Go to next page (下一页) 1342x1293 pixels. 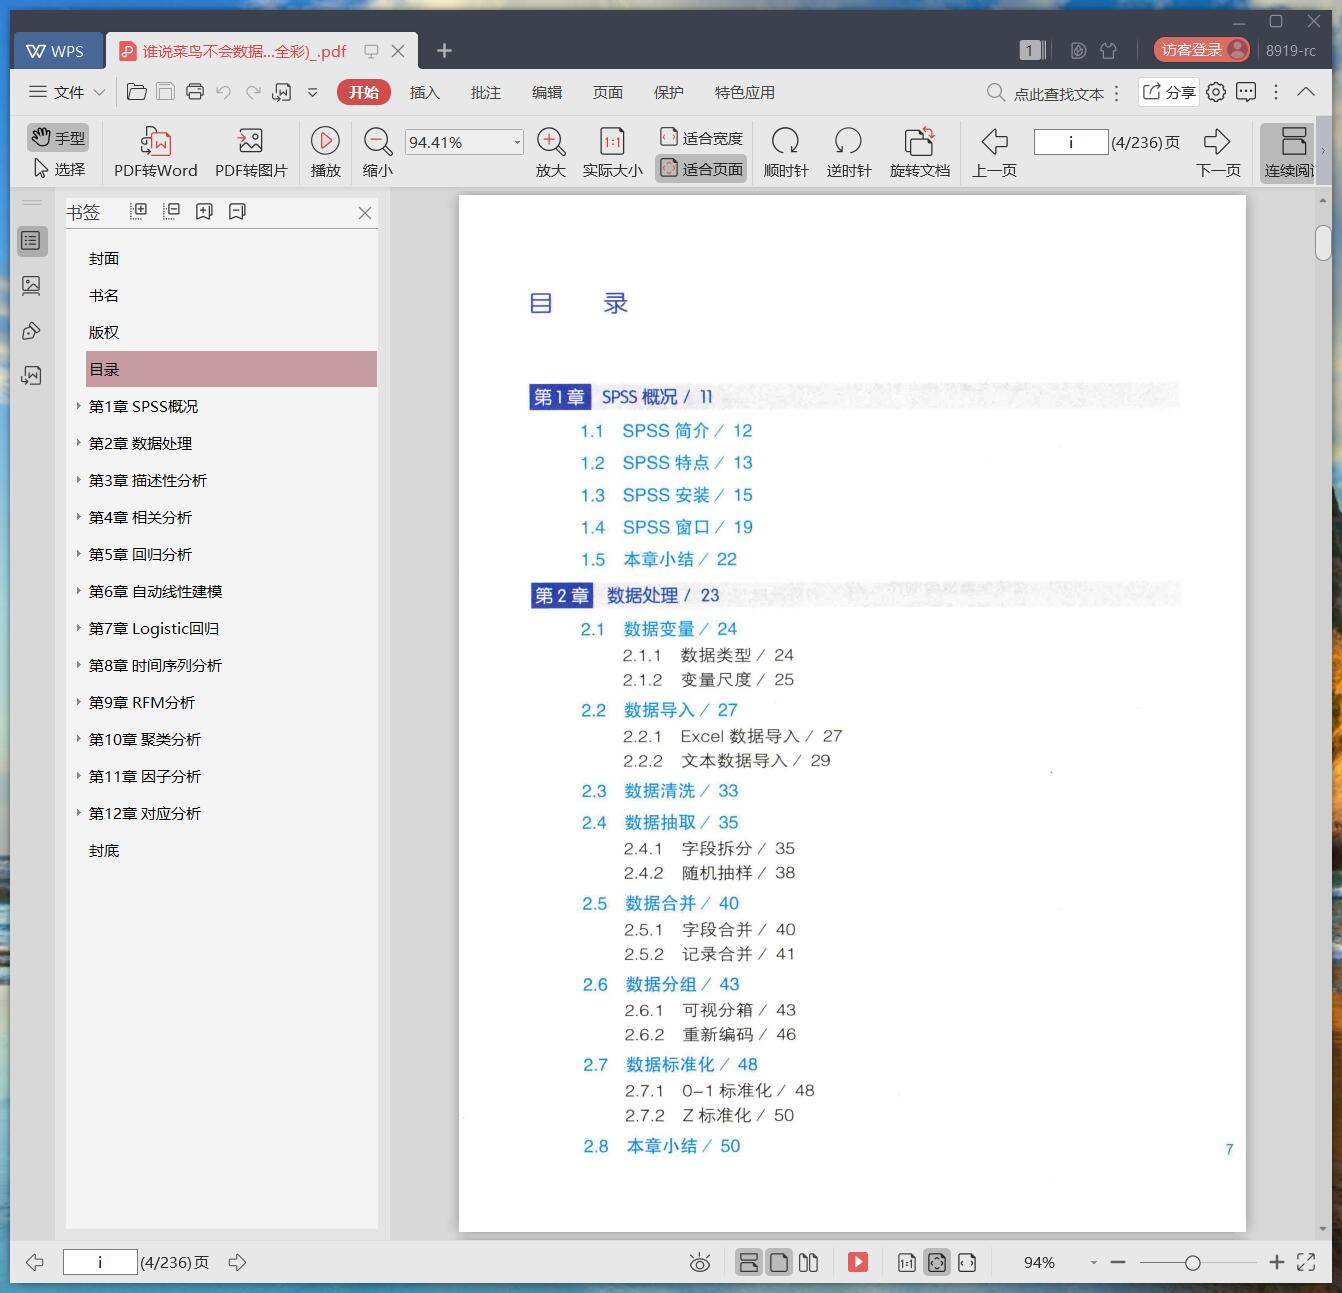(x=1217, y=153)
